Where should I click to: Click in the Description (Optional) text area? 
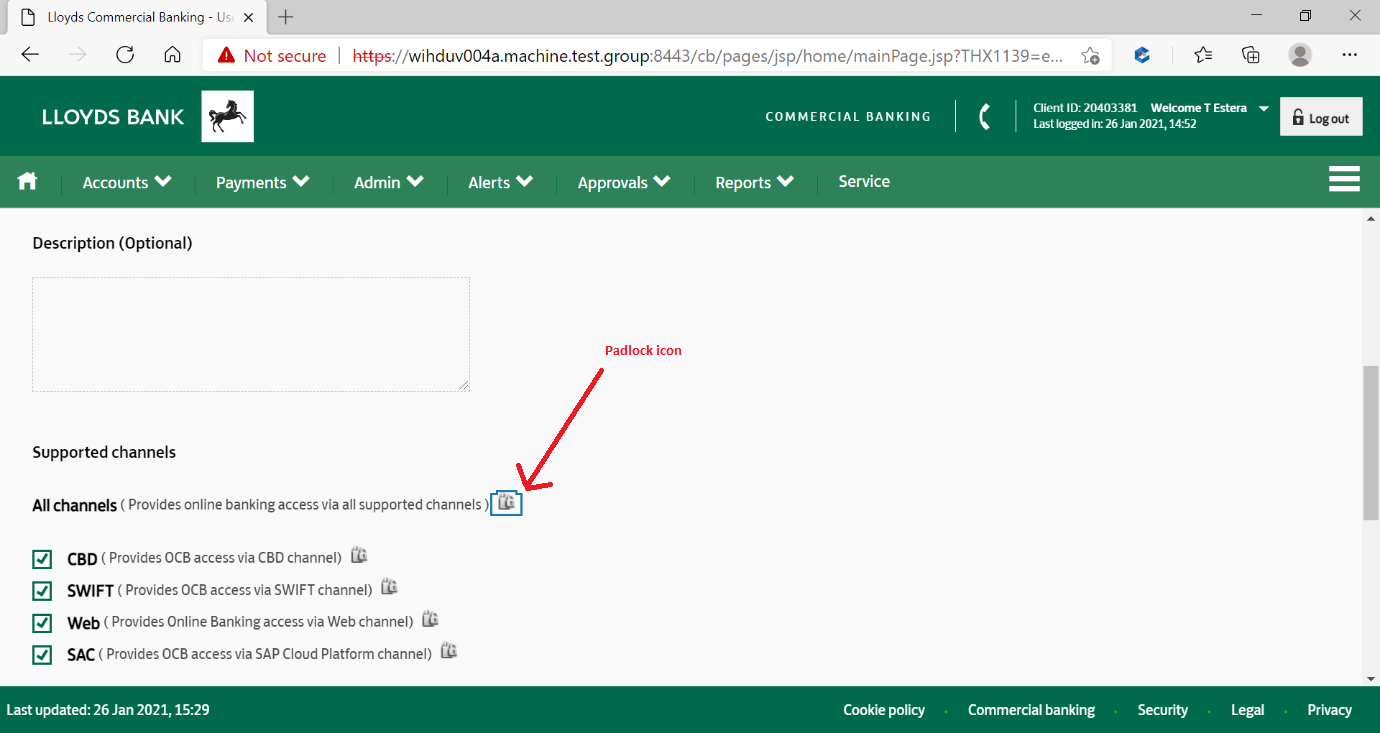pyautogui.click(x=251, y=334)
